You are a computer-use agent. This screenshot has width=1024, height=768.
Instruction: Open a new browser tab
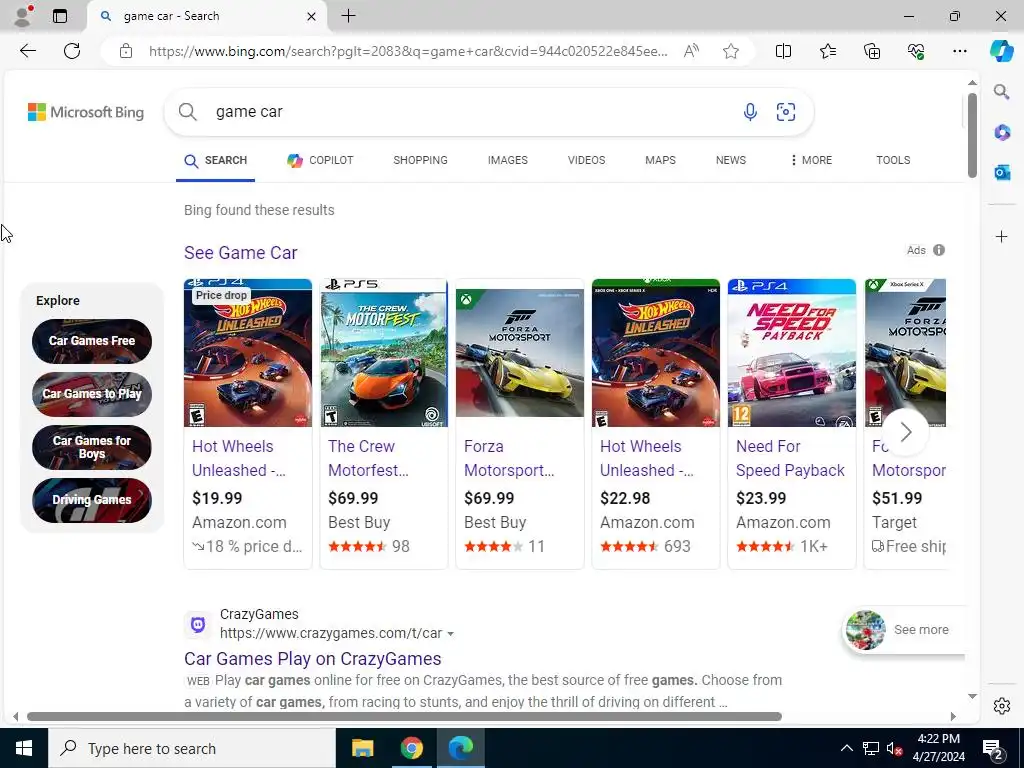(349, 16)
